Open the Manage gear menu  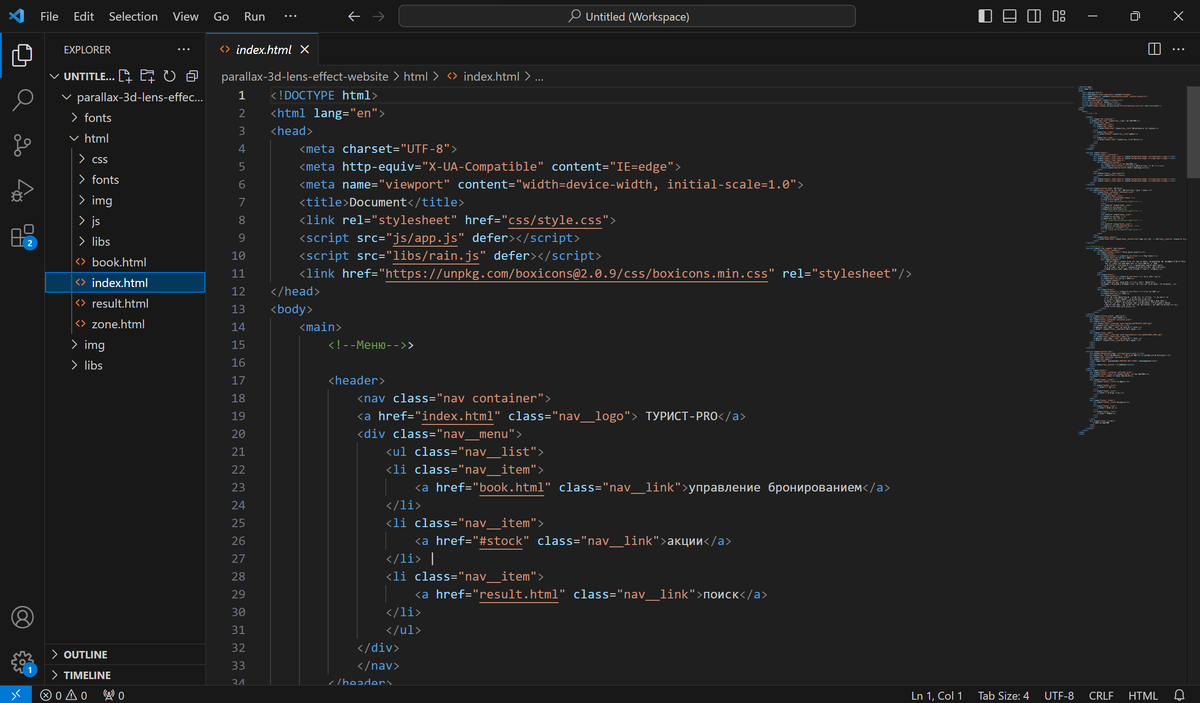click(x=22, y=661)
